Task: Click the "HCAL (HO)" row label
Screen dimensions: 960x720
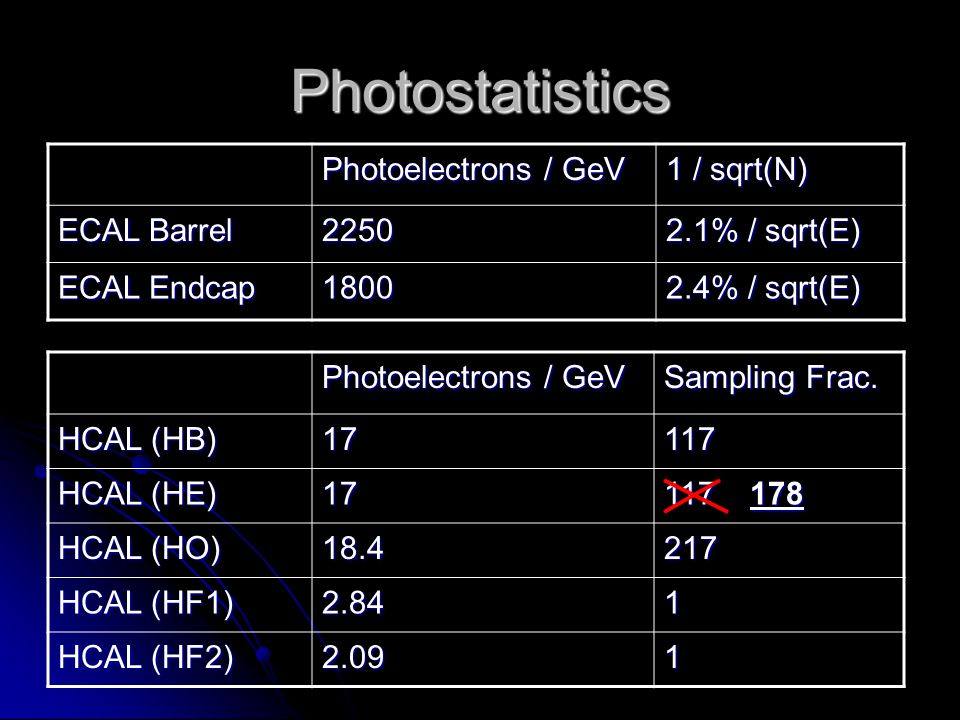Action: click(x=139, y=549)
